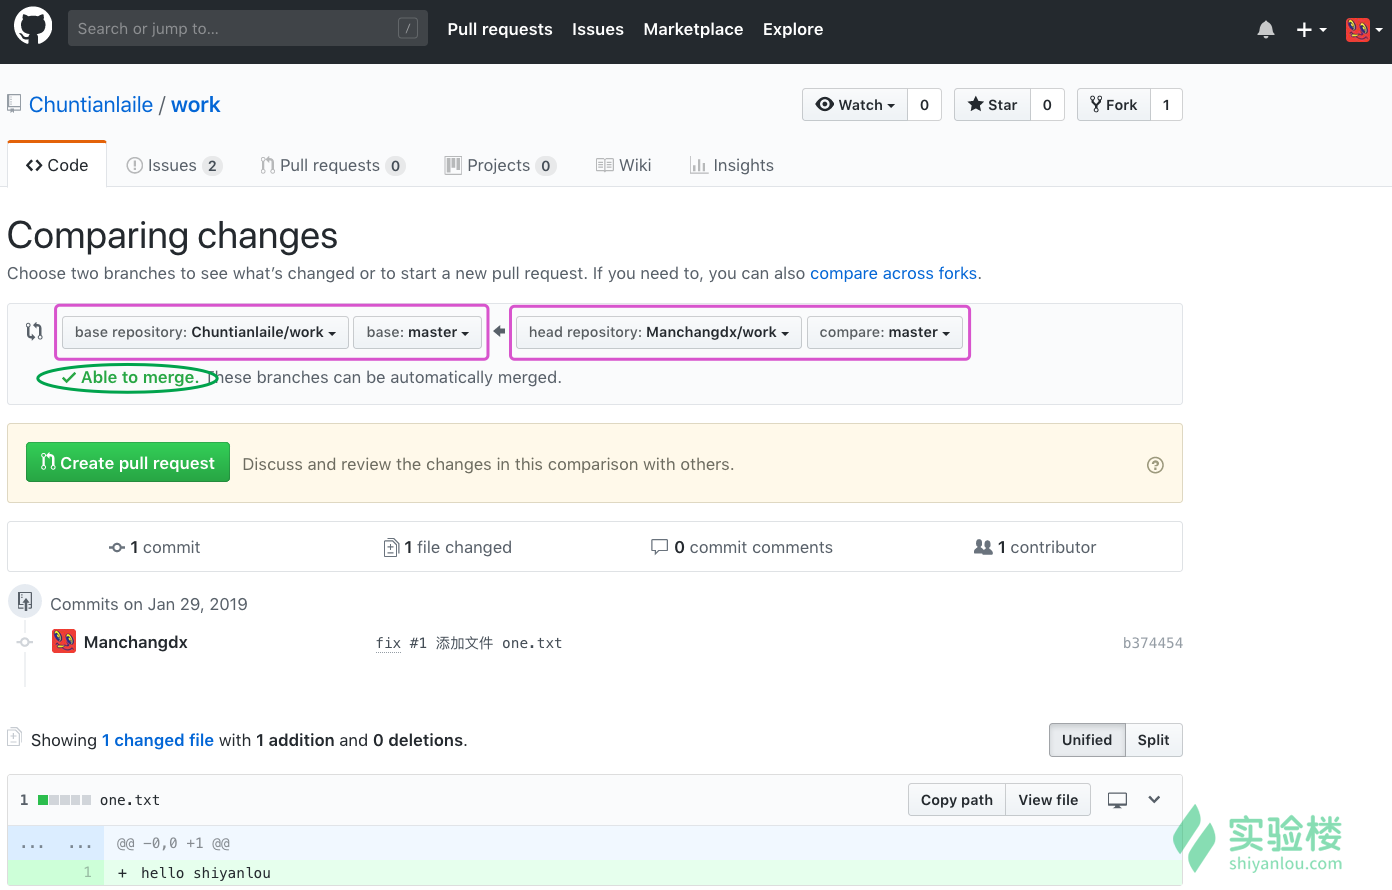The width and height of the screenshot is (1392, 890).
Task: Open Pull requests in top navigation
Action: tap(500, 30)
